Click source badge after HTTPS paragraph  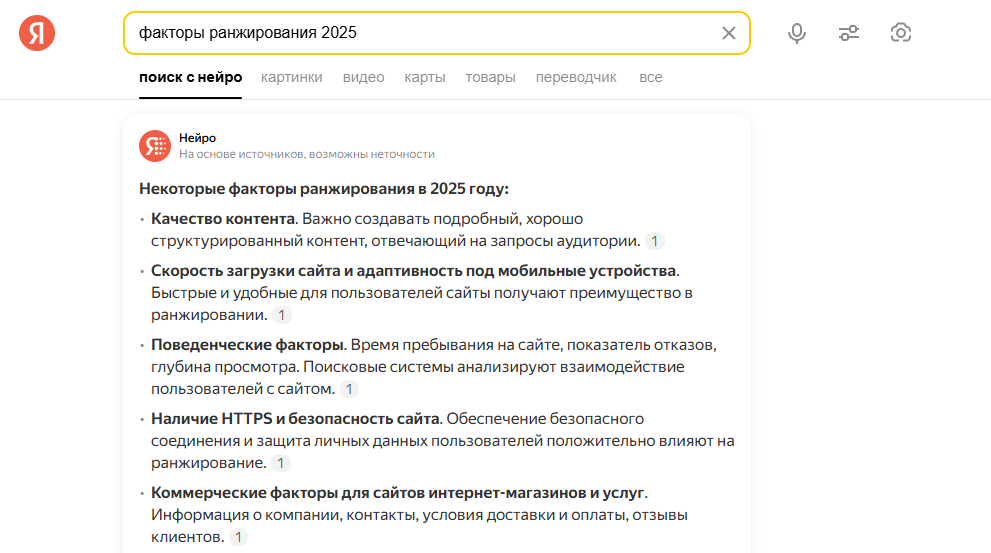coord(281,463)
